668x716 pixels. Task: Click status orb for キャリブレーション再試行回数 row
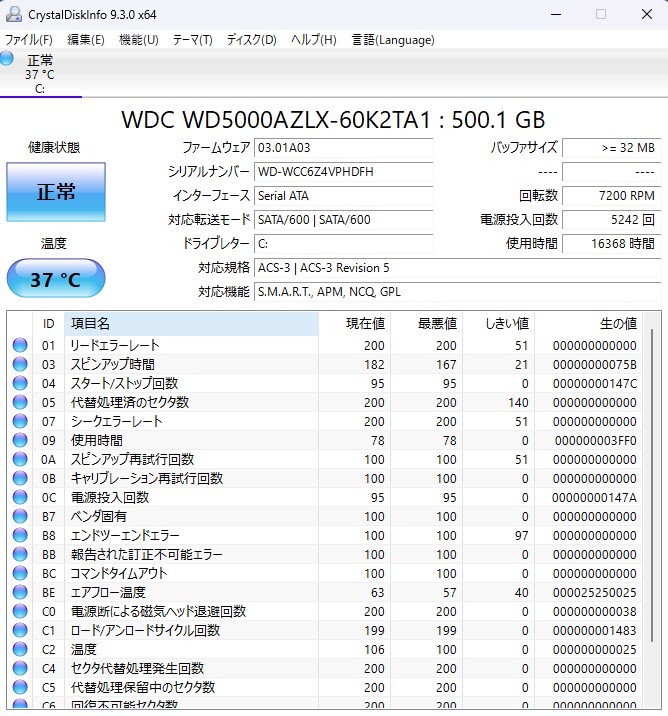pyautogui.click(x=20, y=478)
